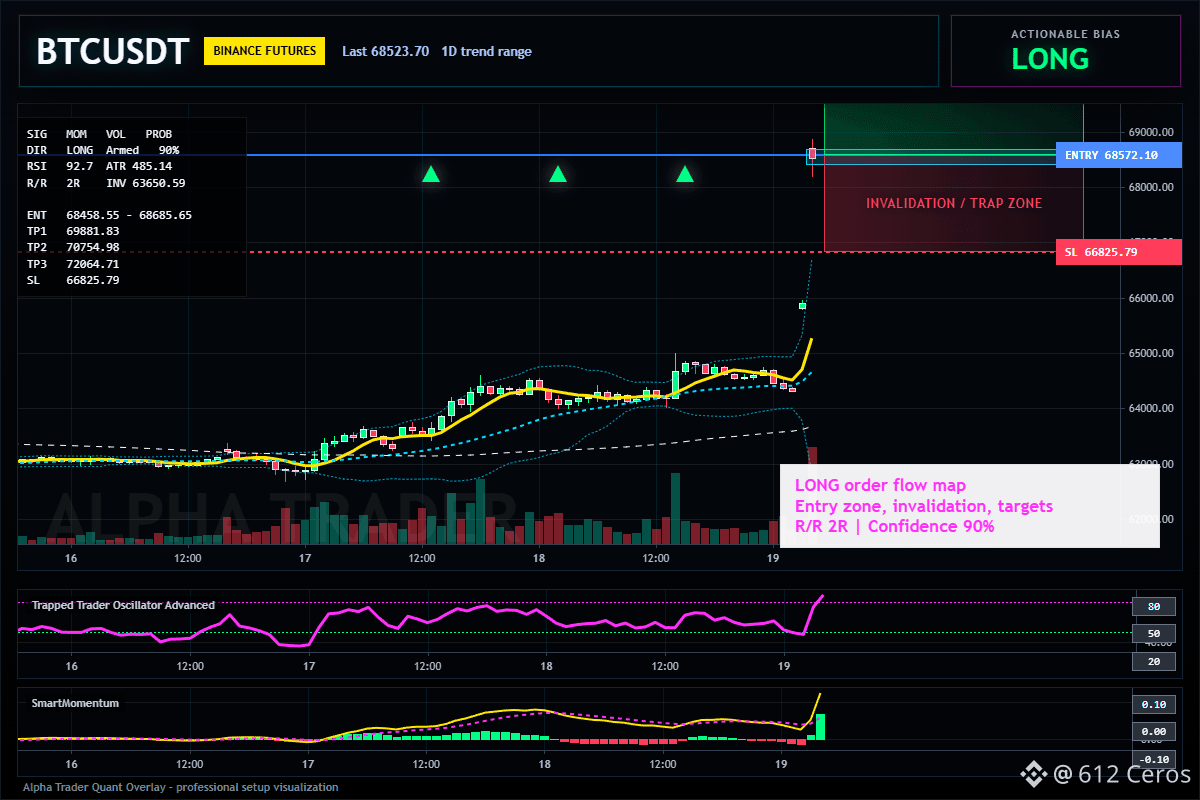
Task: Click the ENT 68458.55 - 68685.65 row
Action: pos(109,215)
